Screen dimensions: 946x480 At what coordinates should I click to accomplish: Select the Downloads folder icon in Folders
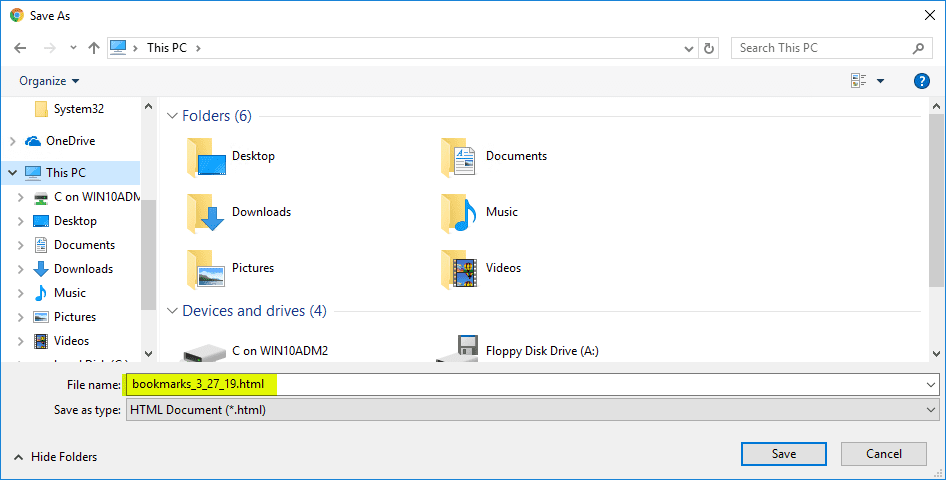coord(206,213)
